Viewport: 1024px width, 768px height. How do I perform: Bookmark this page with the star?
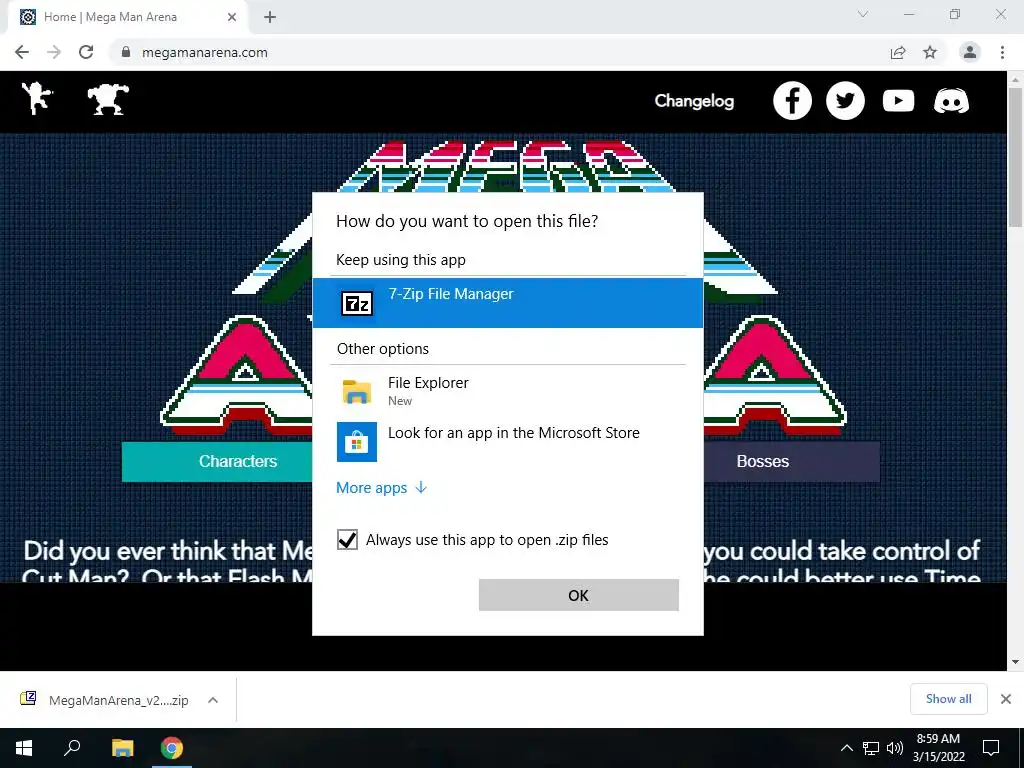pos(930,52)
